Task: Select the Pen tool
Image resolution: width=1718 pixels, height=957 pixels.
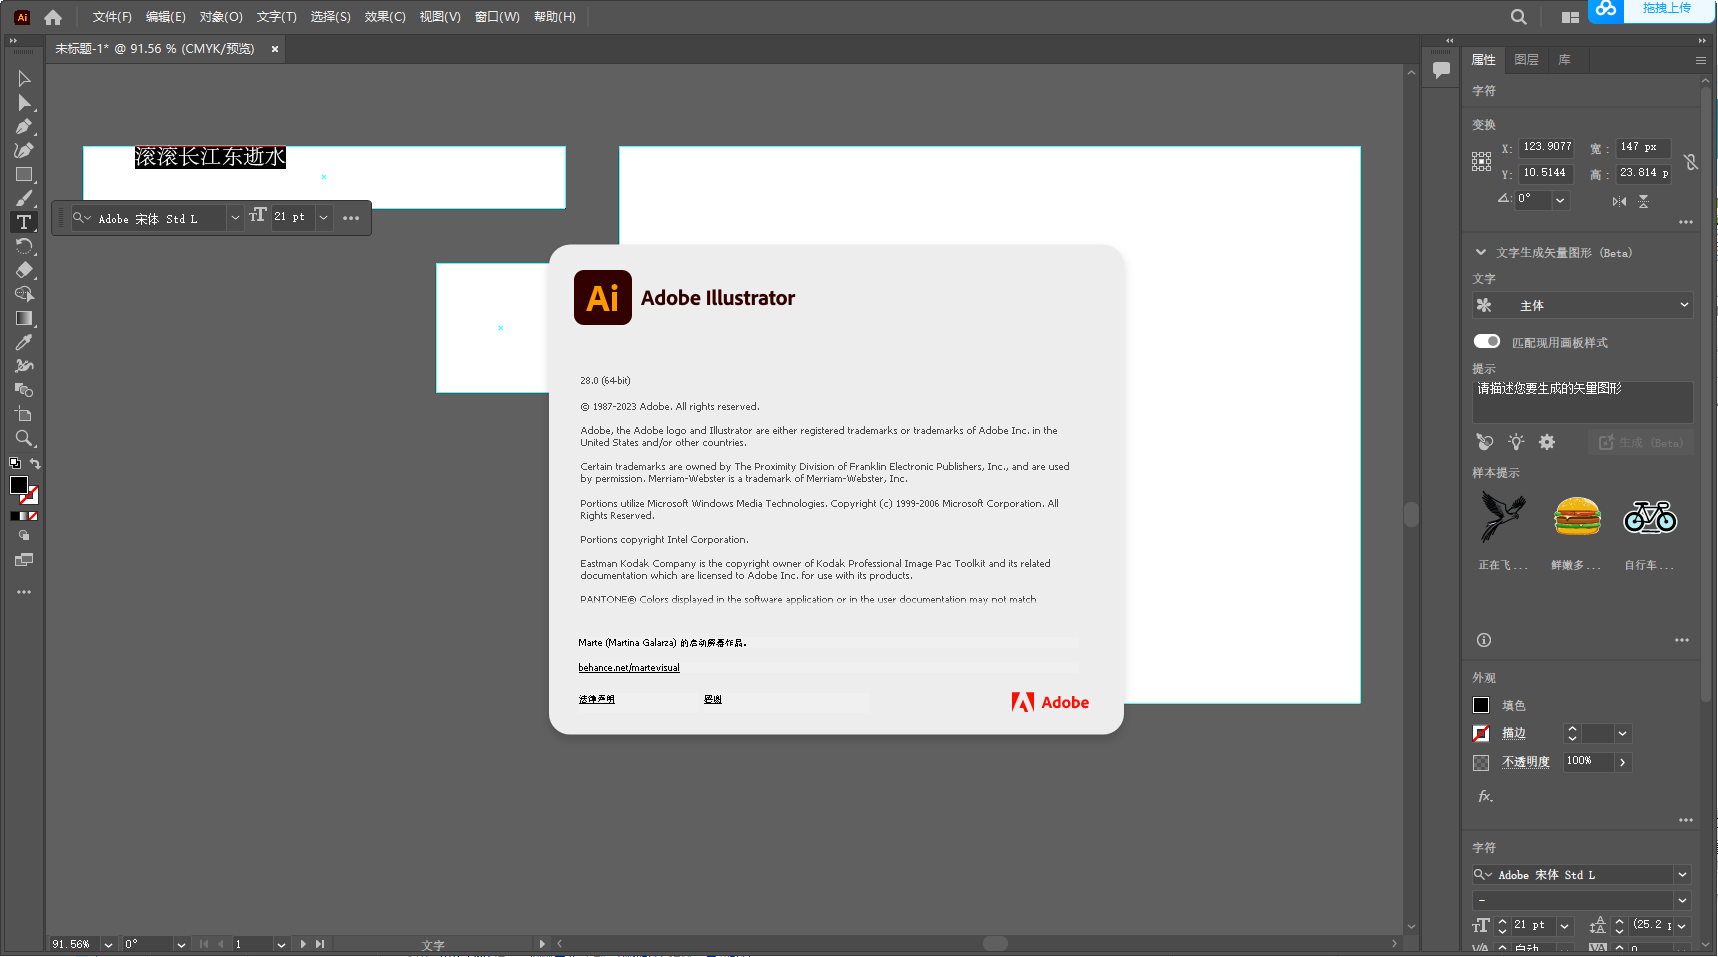Action: (24, 126)
